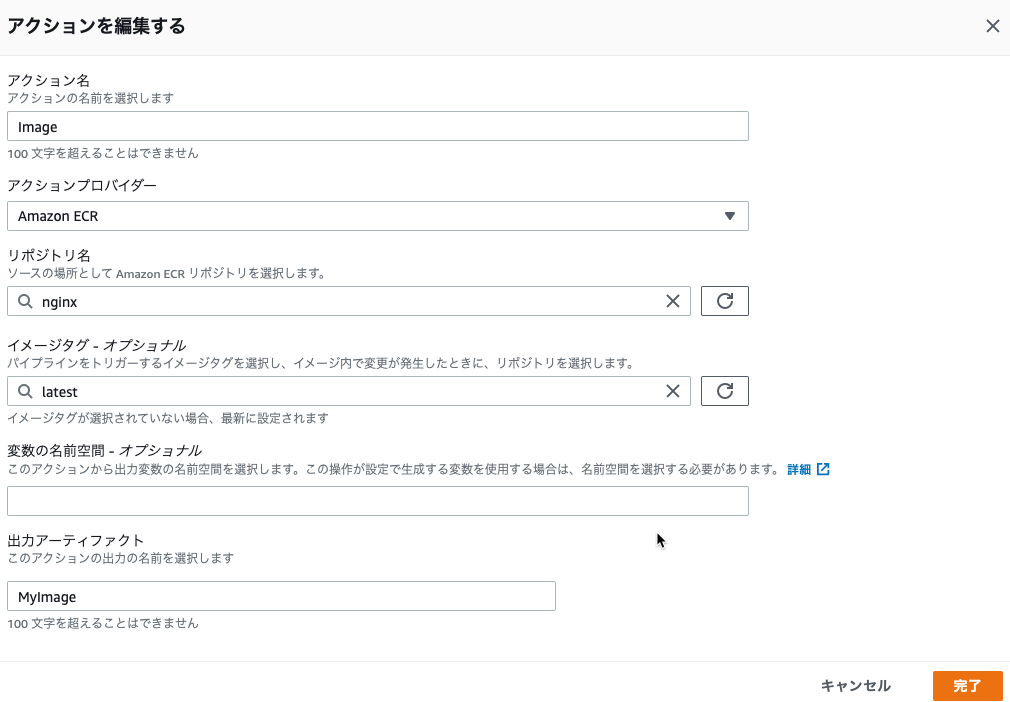Click the orange 完了 done button
The width and height of the screenshot is (1010, 702).
click(x=967, y=686)
